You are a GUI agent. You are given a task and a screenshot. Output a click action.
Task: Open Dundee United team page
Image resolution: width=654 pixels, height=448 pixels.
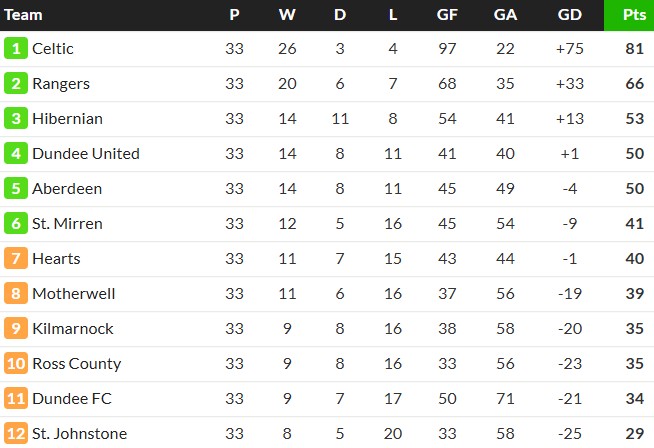tap(86, 153)
